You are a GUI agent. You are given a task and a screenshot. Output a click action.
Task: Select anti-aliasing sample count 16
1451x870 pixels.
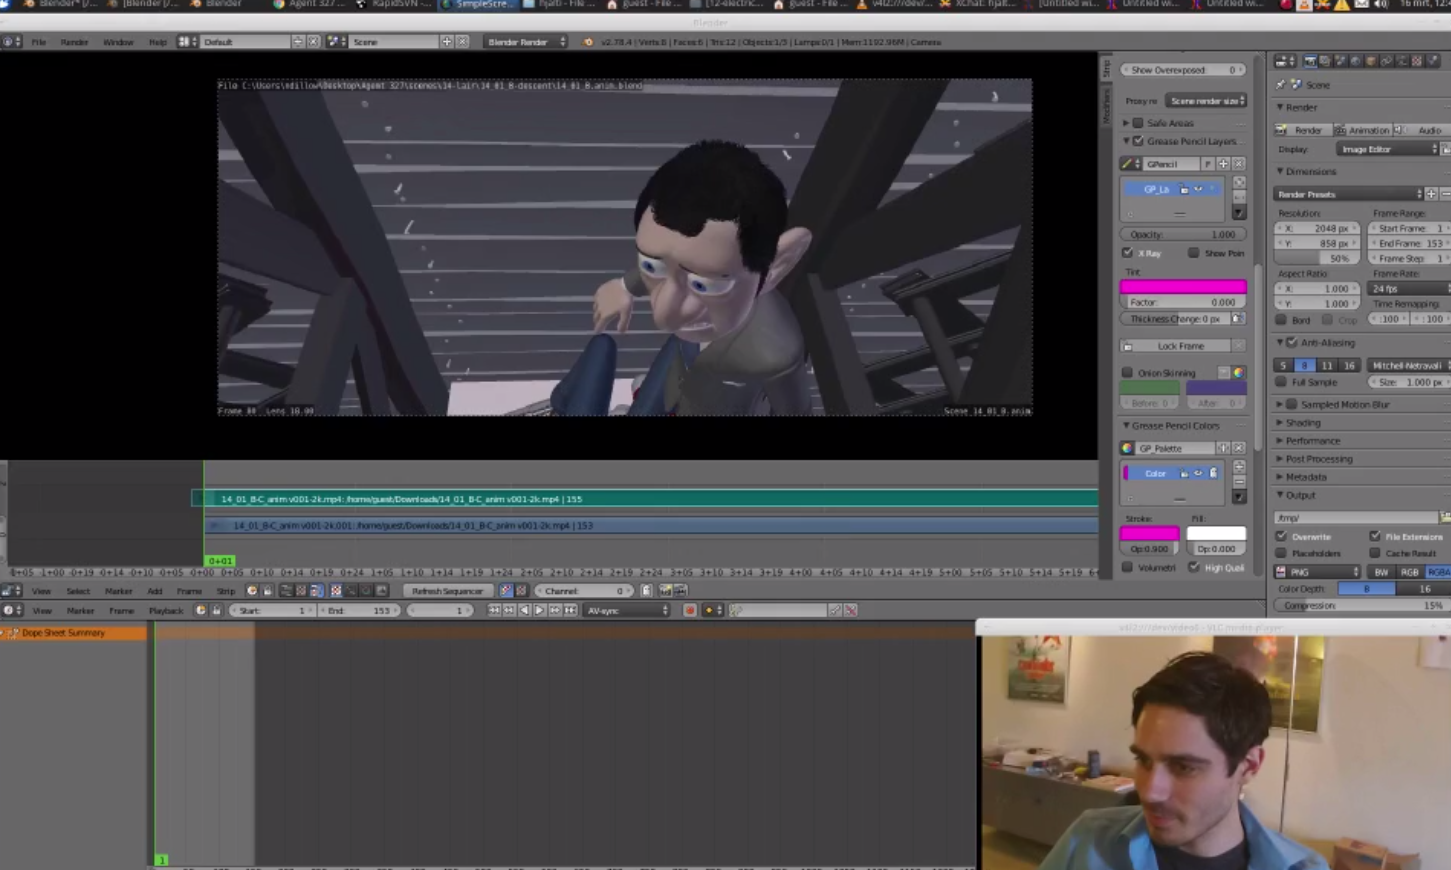[1348, 366]
